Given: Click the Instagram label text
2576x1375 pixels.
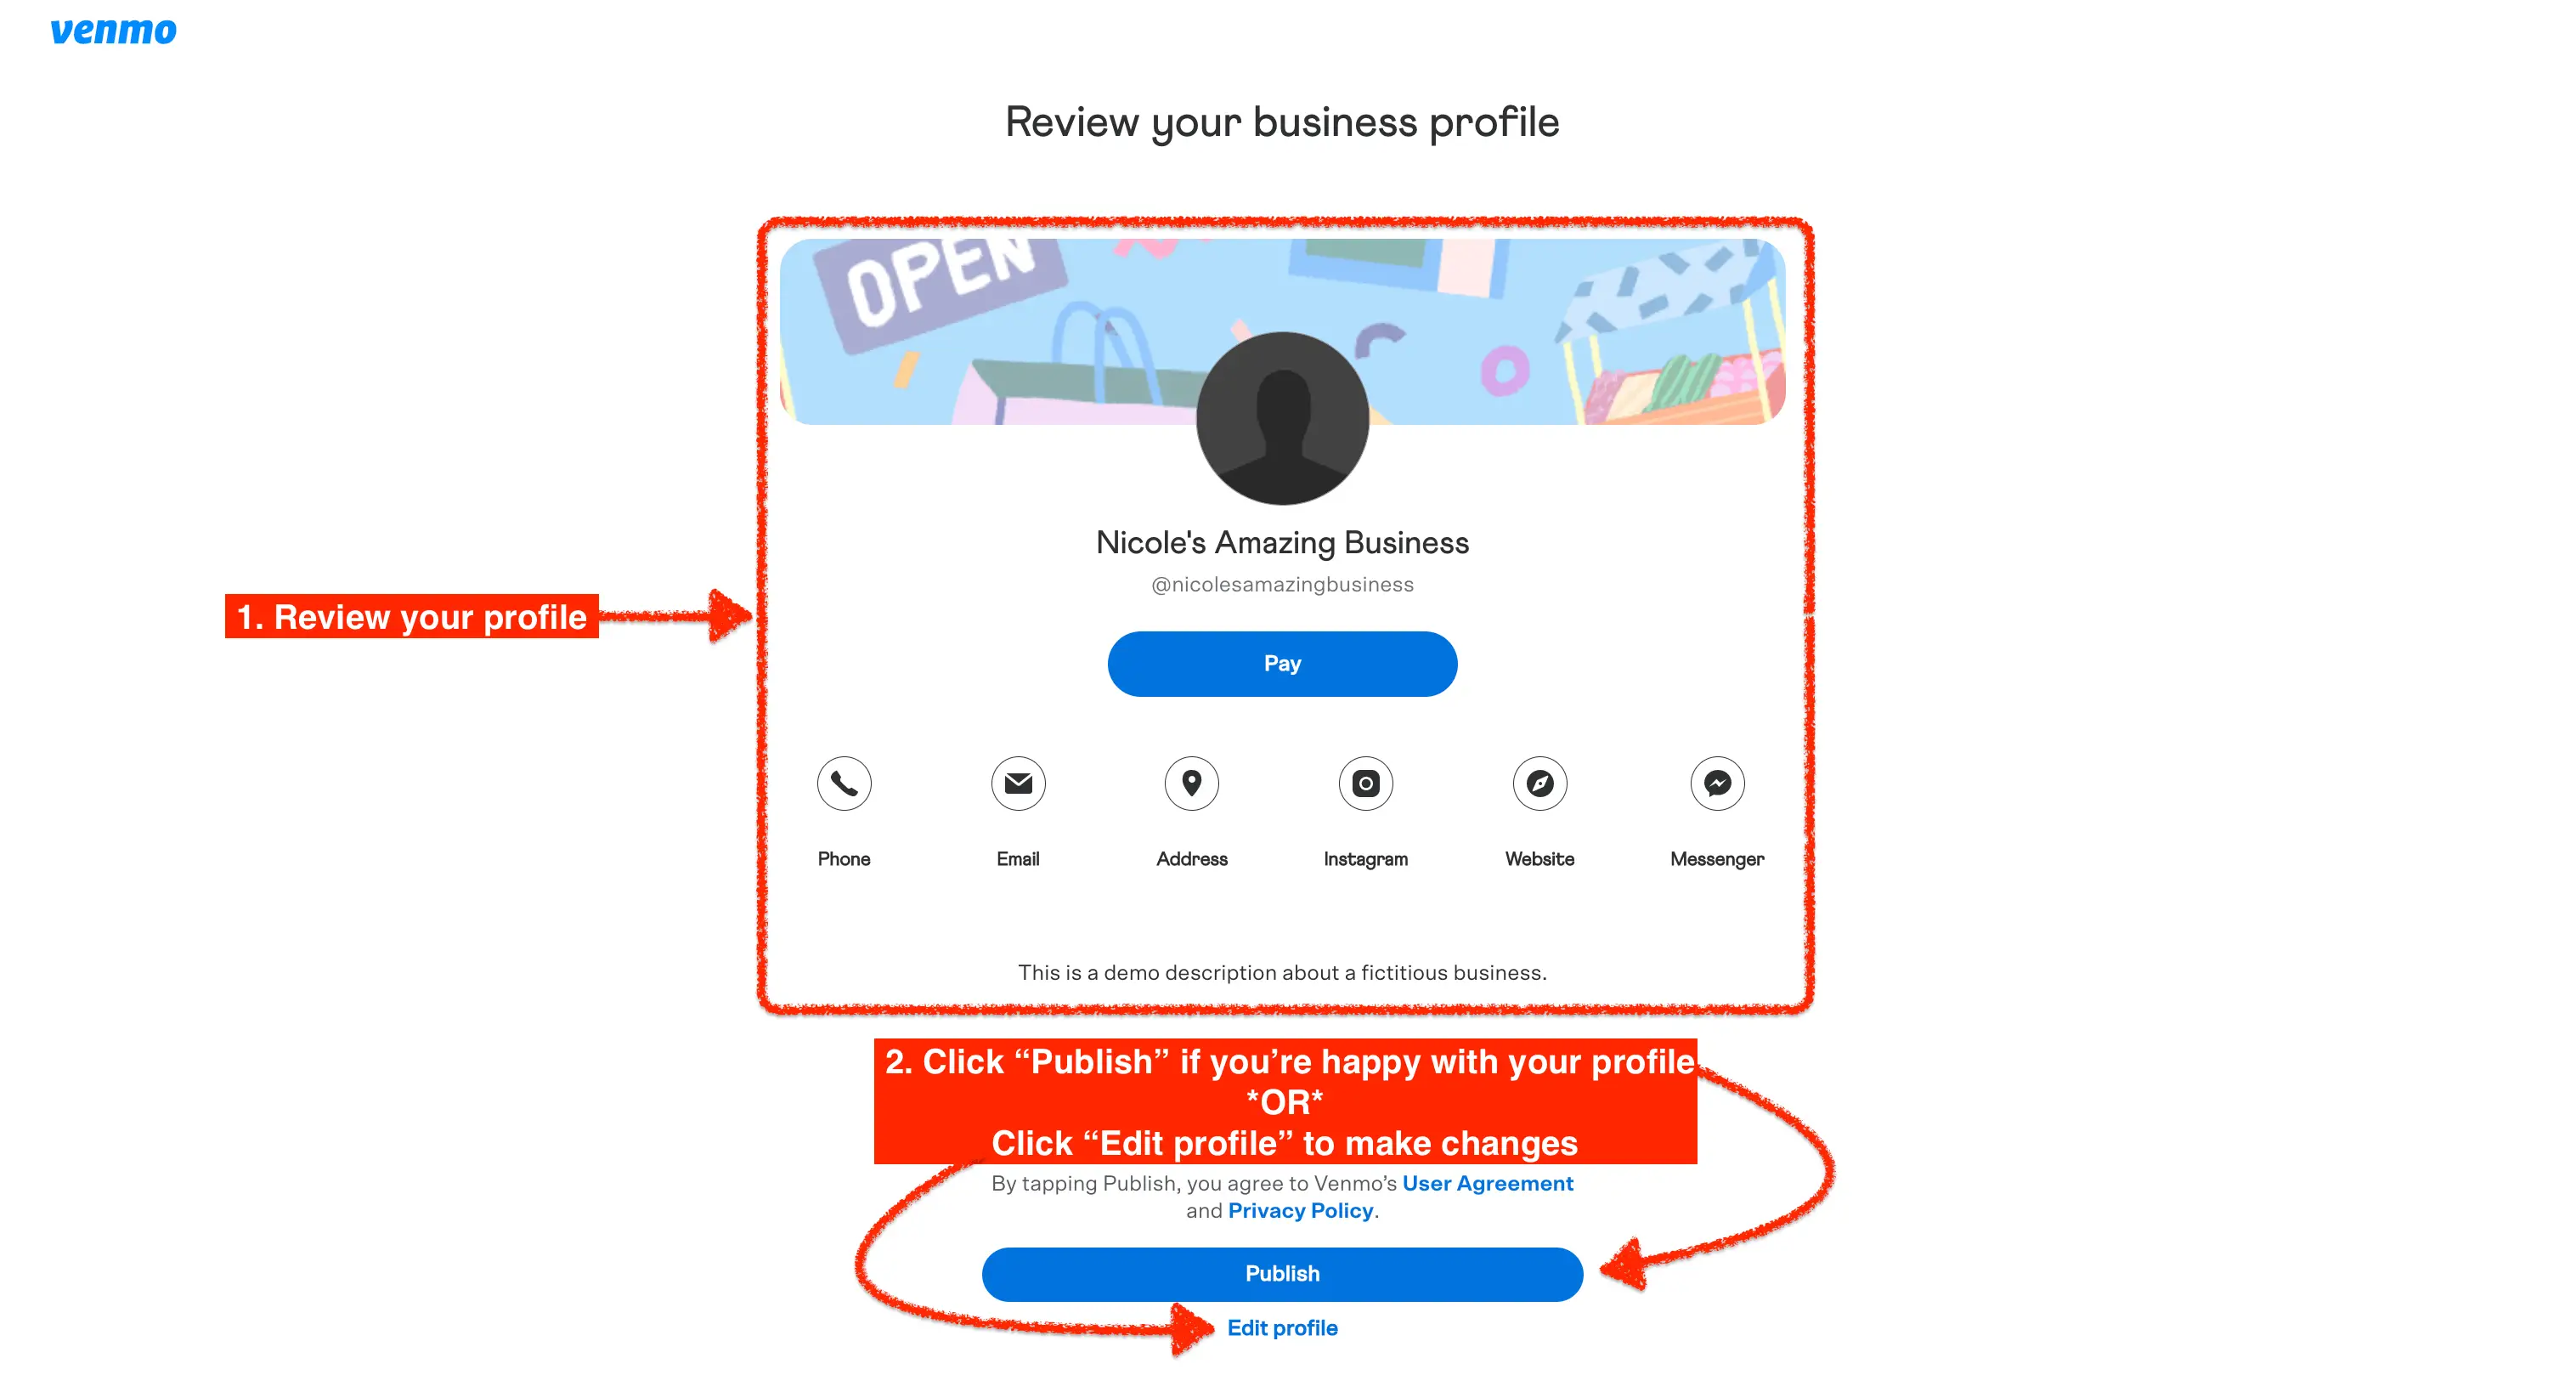Looking at the screenshot, I should 1366,859.
